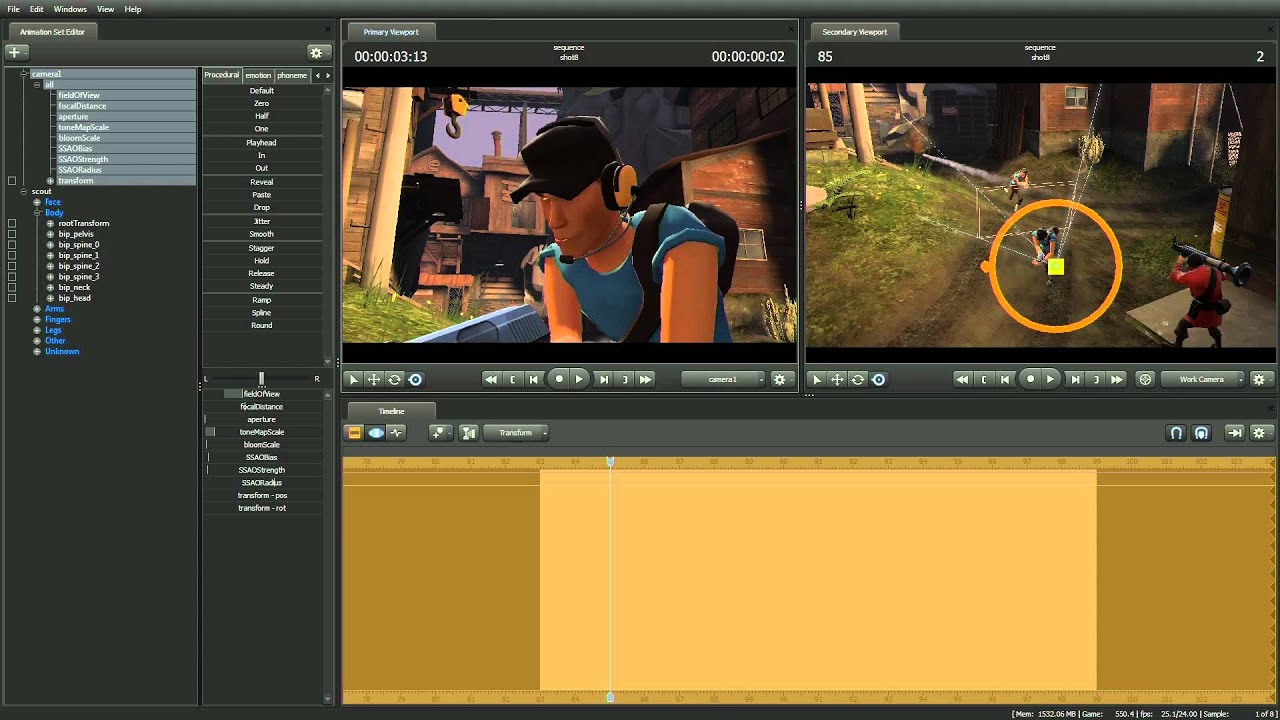The width and height of the screenshot is (1280, 720).
Task: Toggle the checkbox beside bip_spine_2
Action: (x=12, y=266)
